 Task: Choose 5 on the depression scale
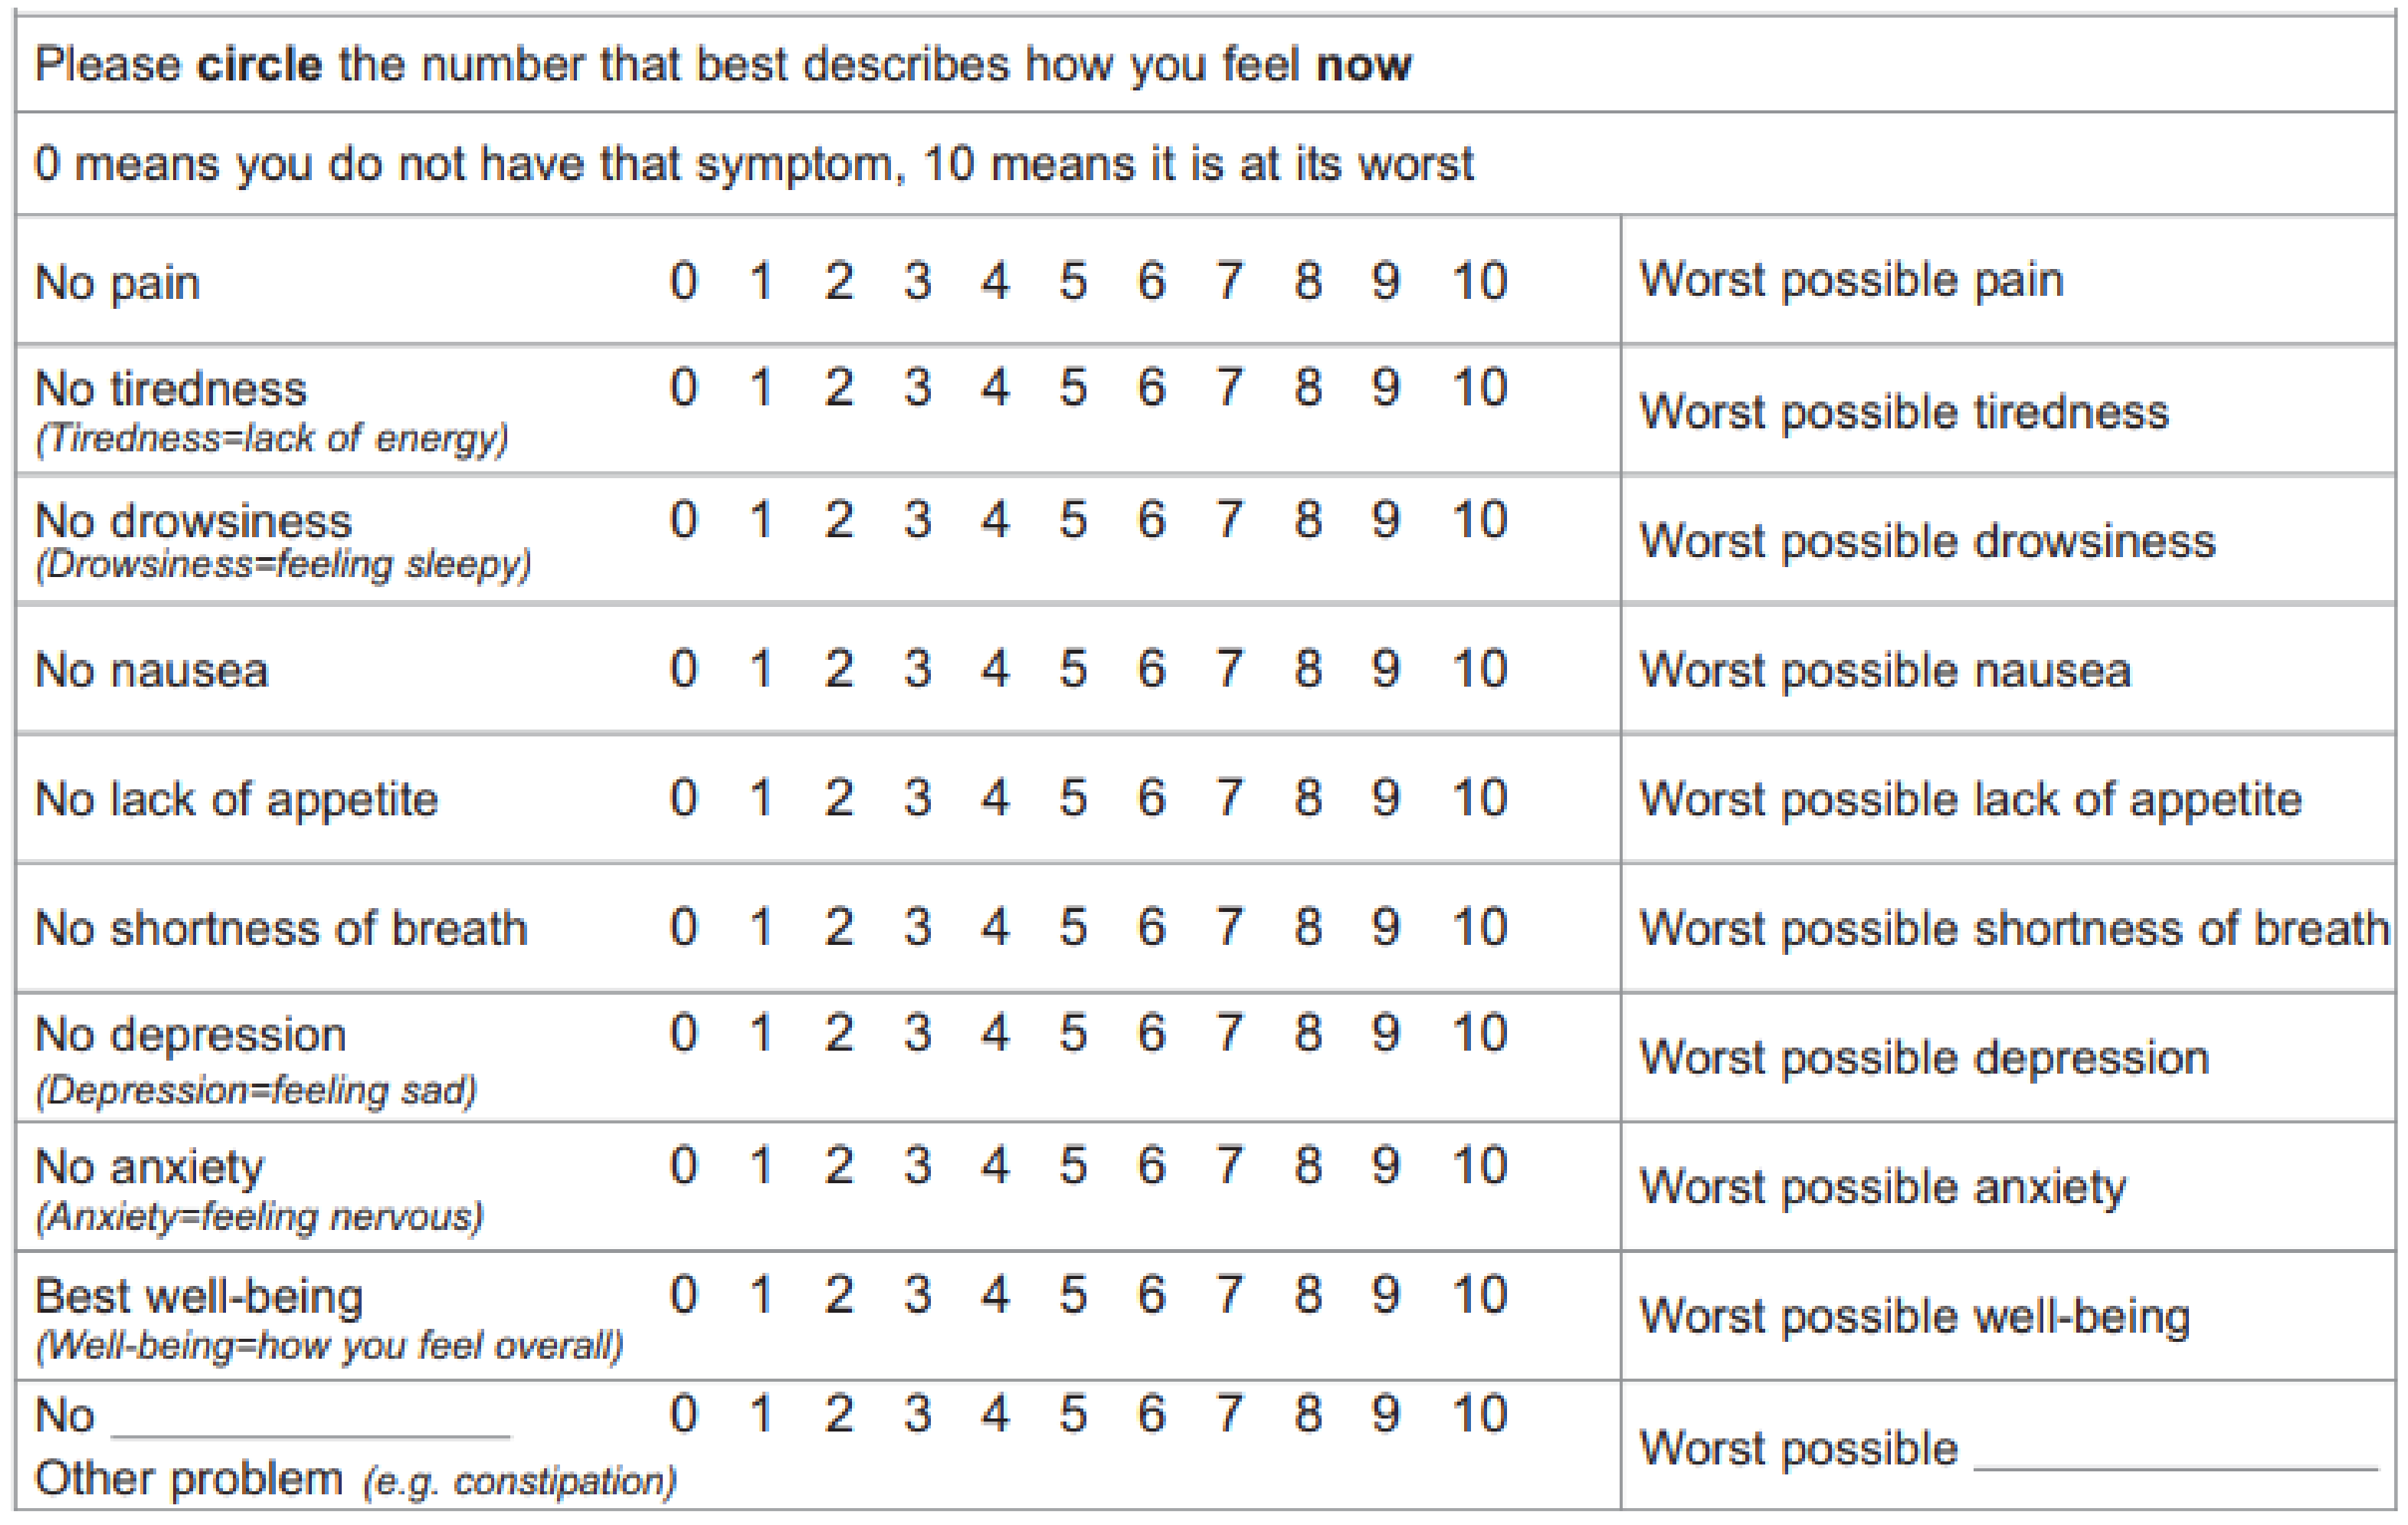pos(1072,1033)
